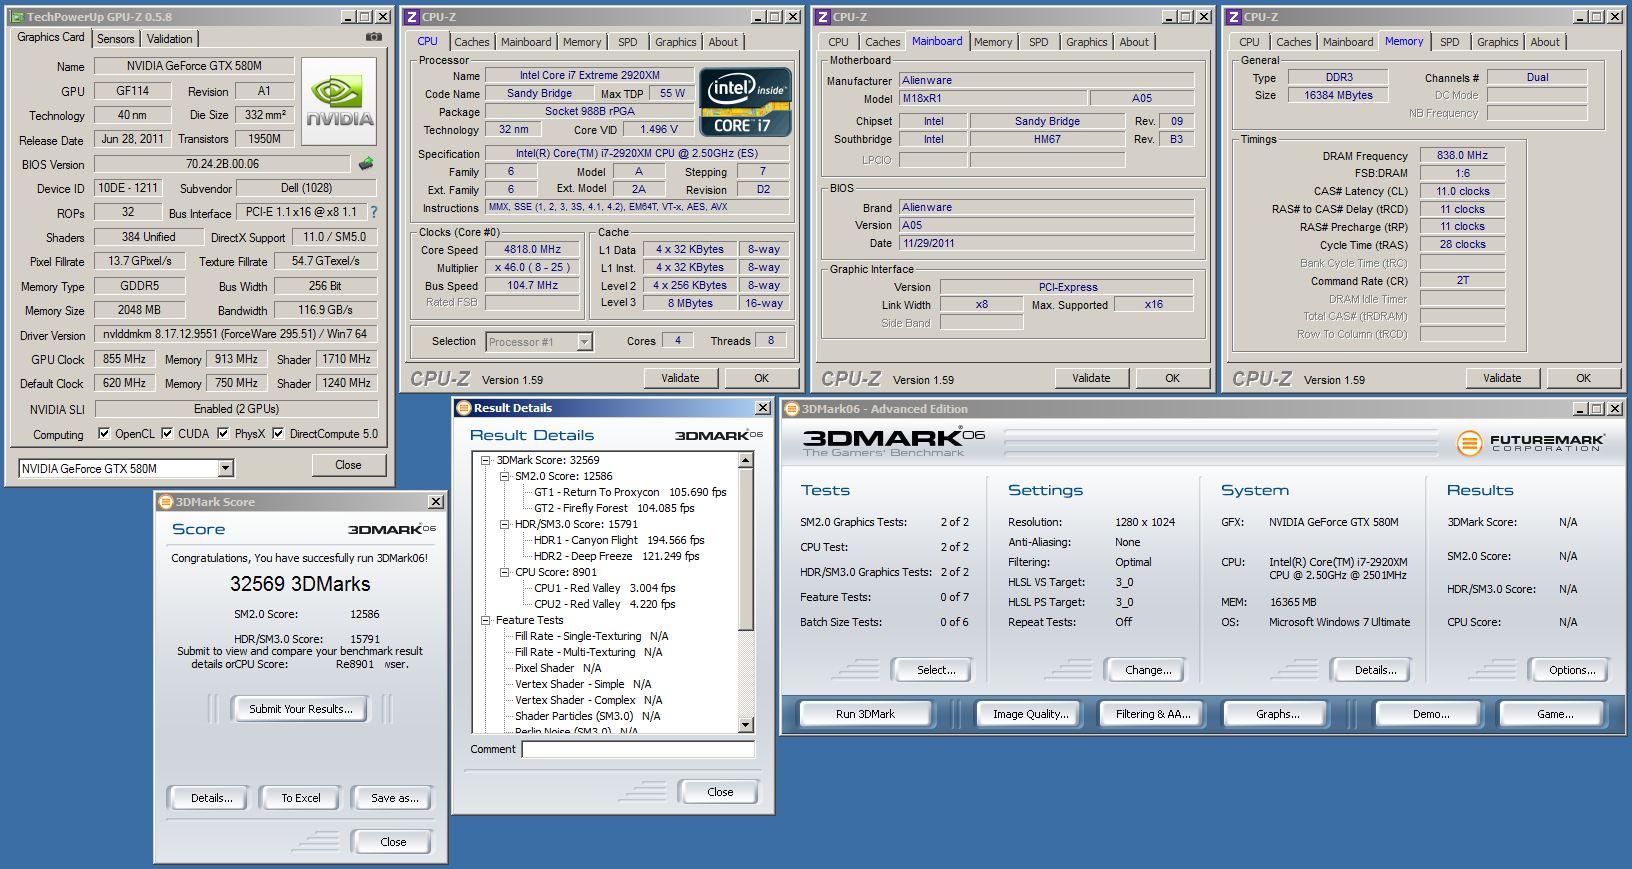Screen dimensions: 1632x869
Task: Switch to the Sensors tab in GPU-Z
Action: tap(115, 39)
